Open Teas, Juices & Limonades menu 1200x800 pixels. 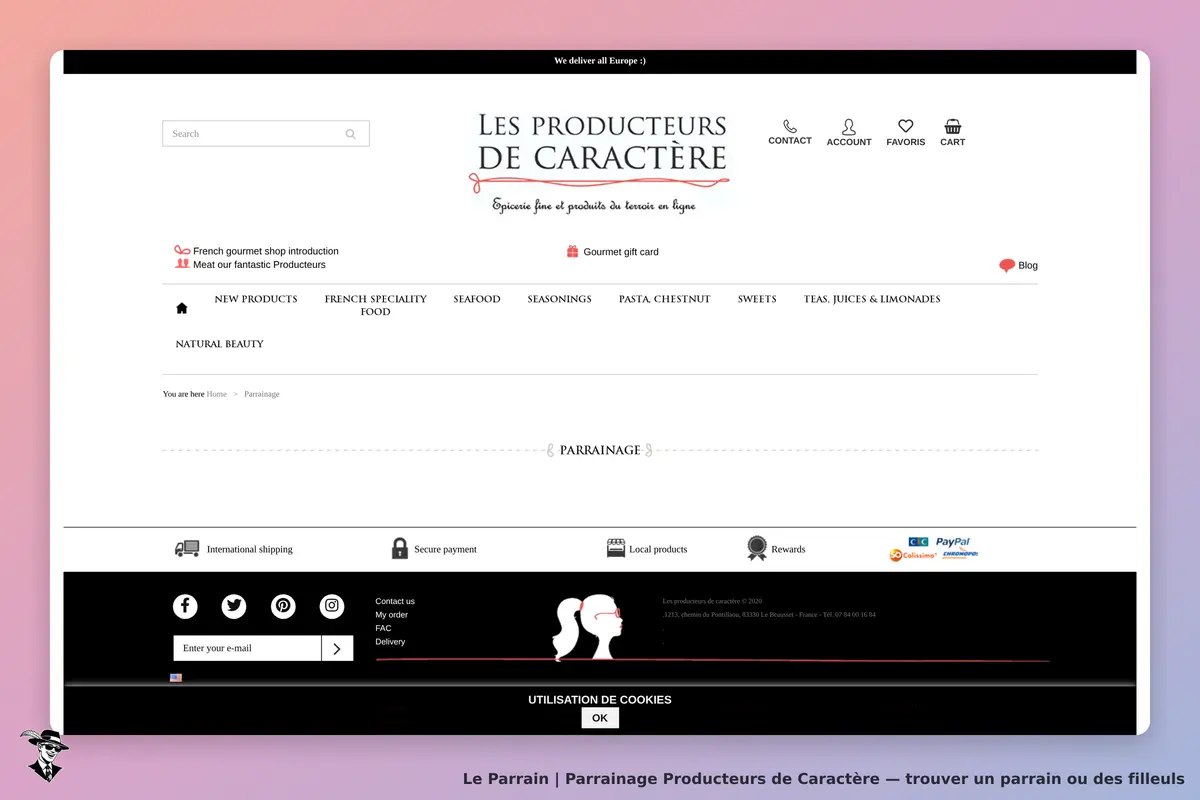coord(872,299)
